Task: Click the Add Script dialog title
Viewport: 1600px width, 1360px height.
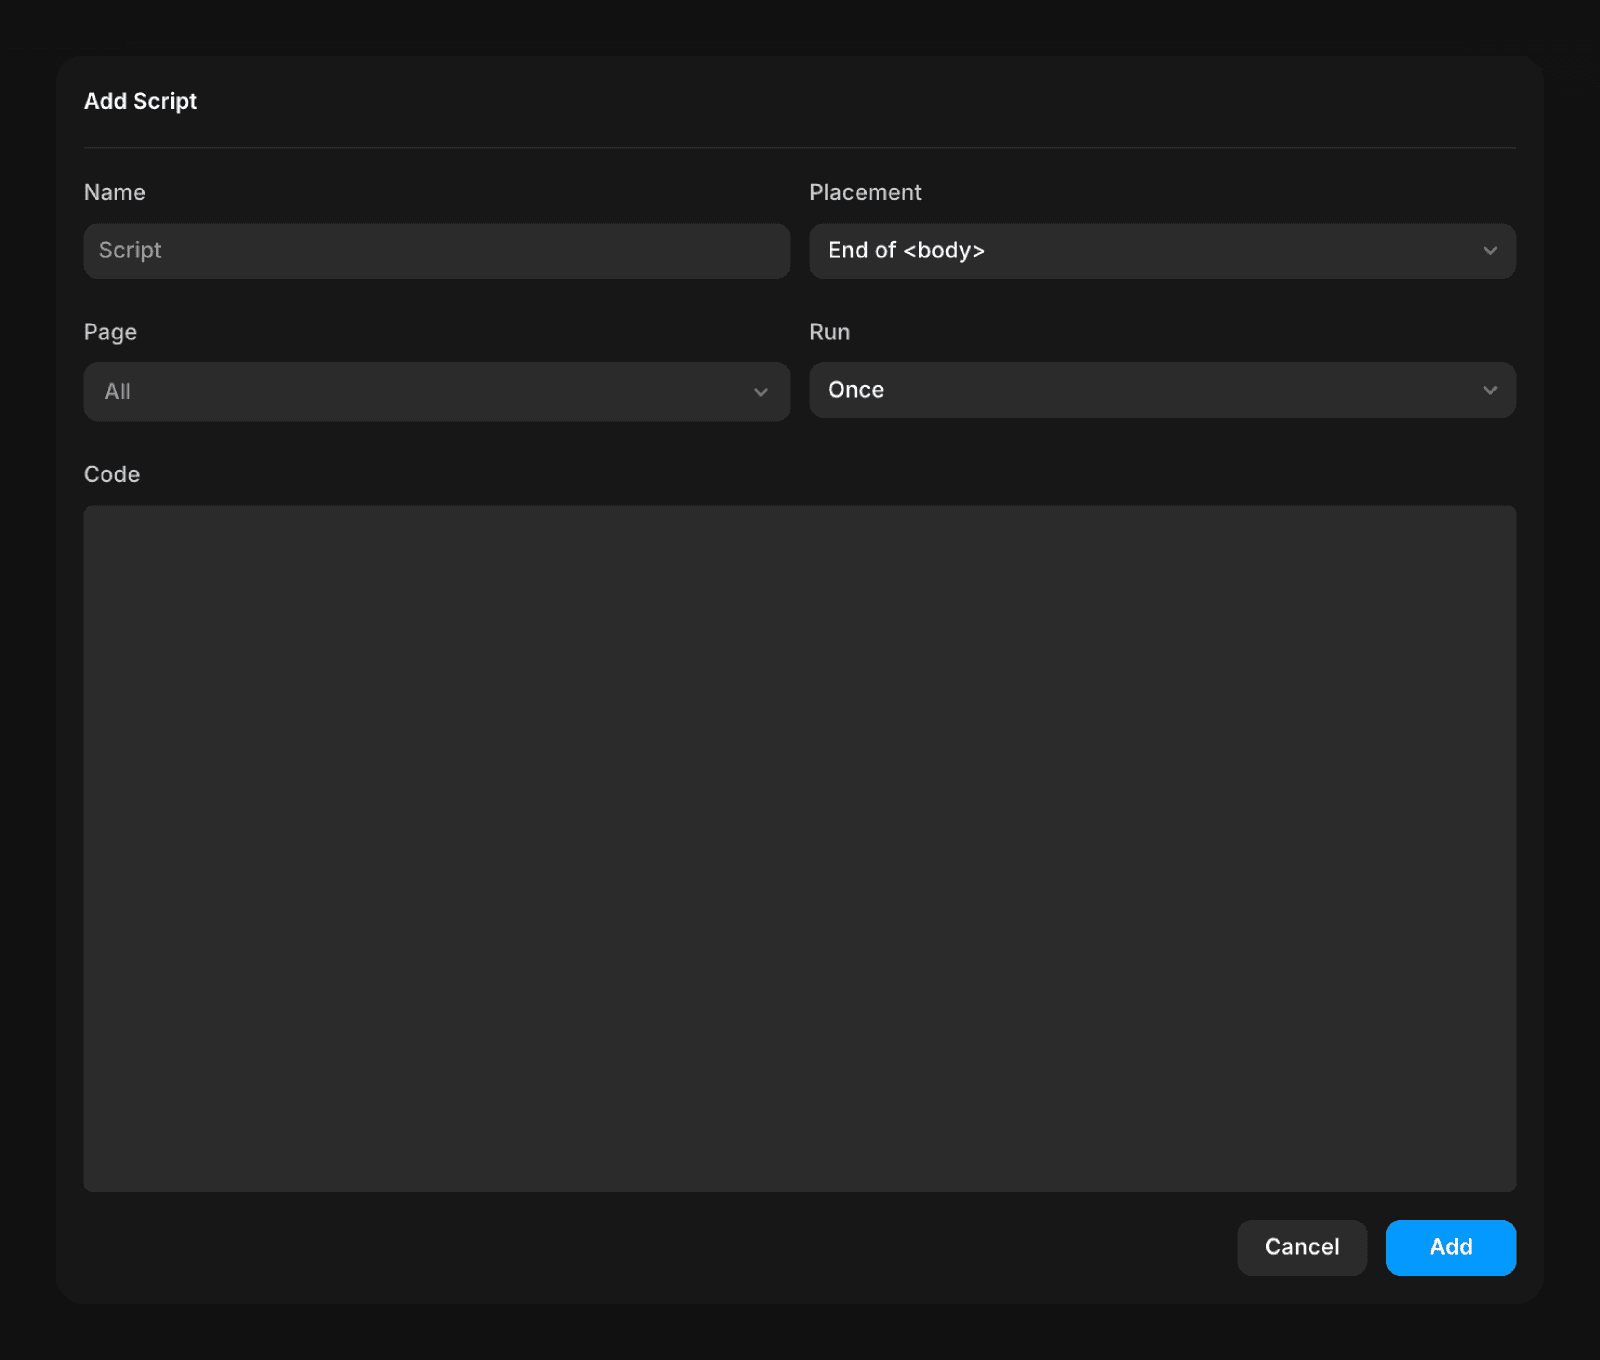Action: 140,101
